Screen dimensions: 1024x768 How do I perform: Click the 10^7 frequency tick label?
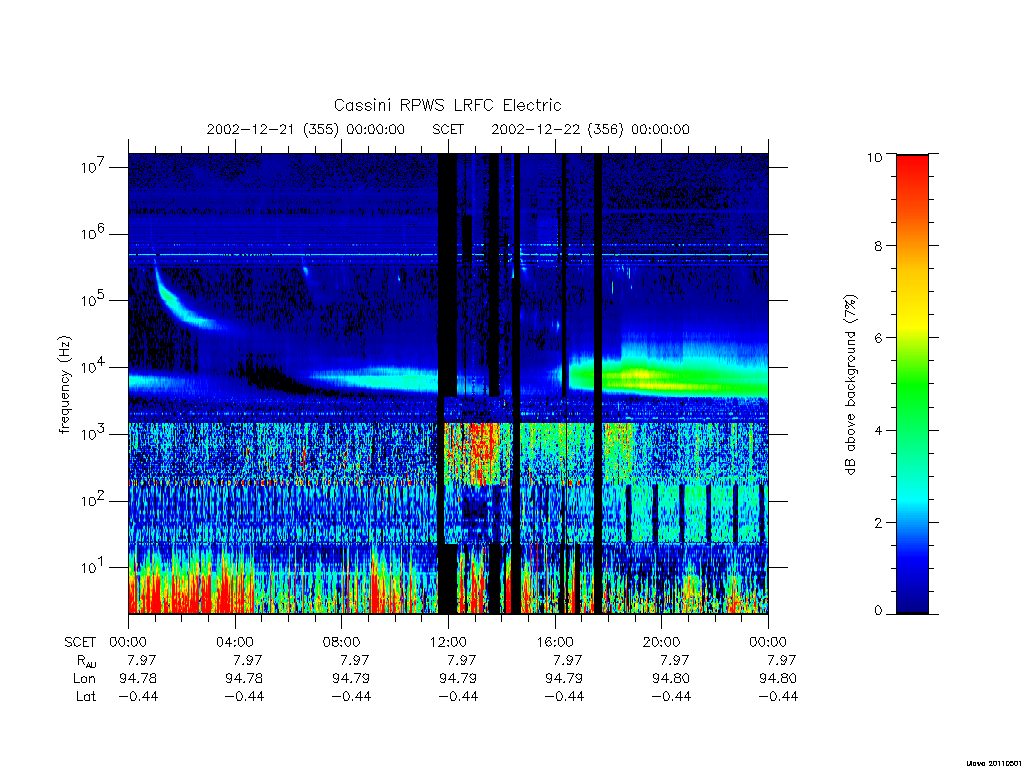pos(94,167)
